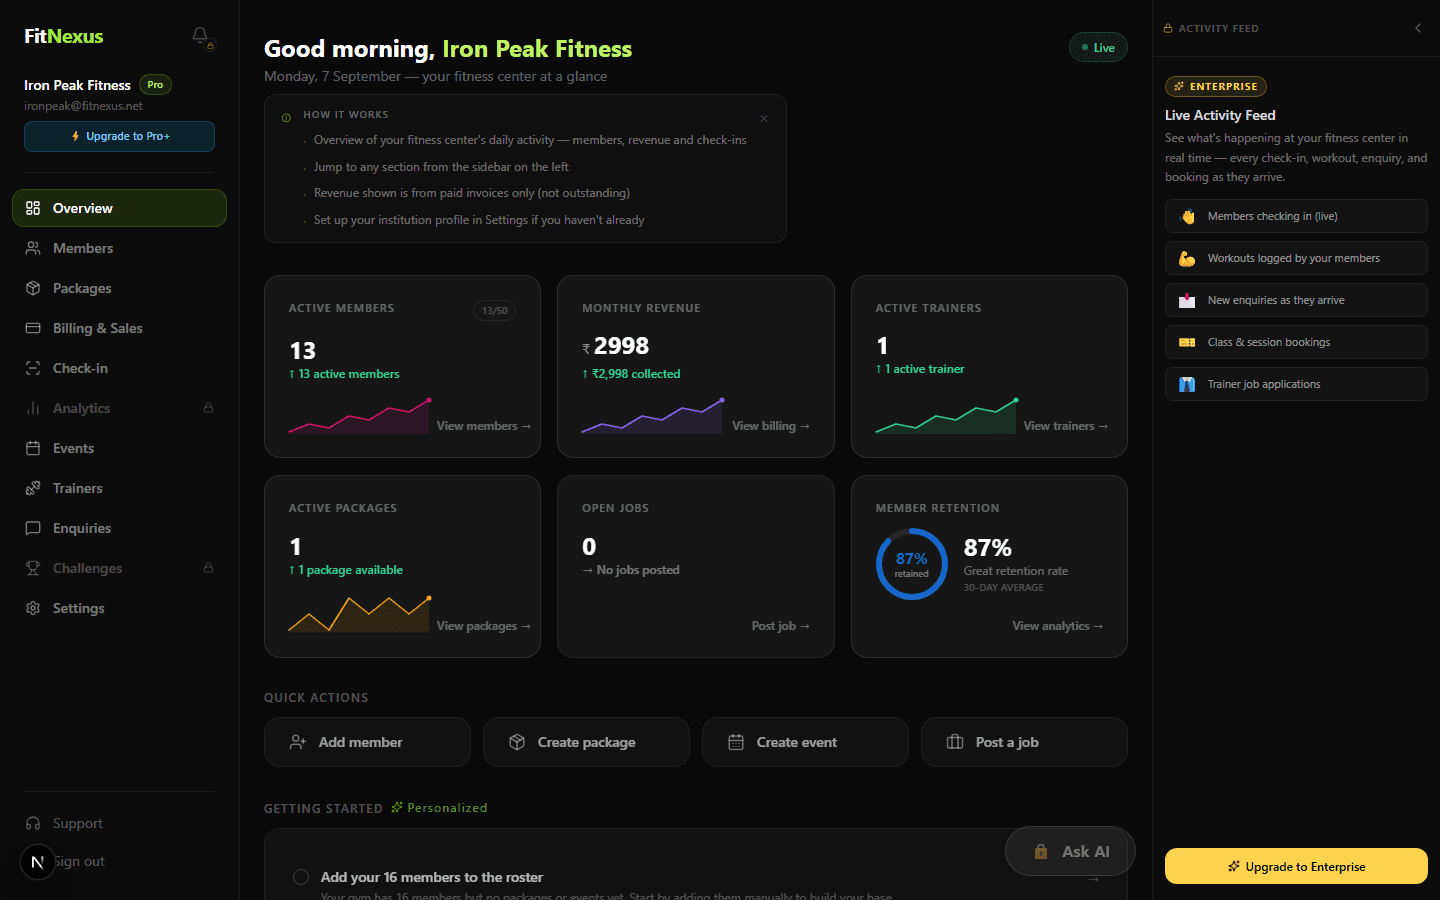This screenshot has width=1440, height=900.
Task: Click the Overview grid icon in sidebar
Action: tap(33, 208)
